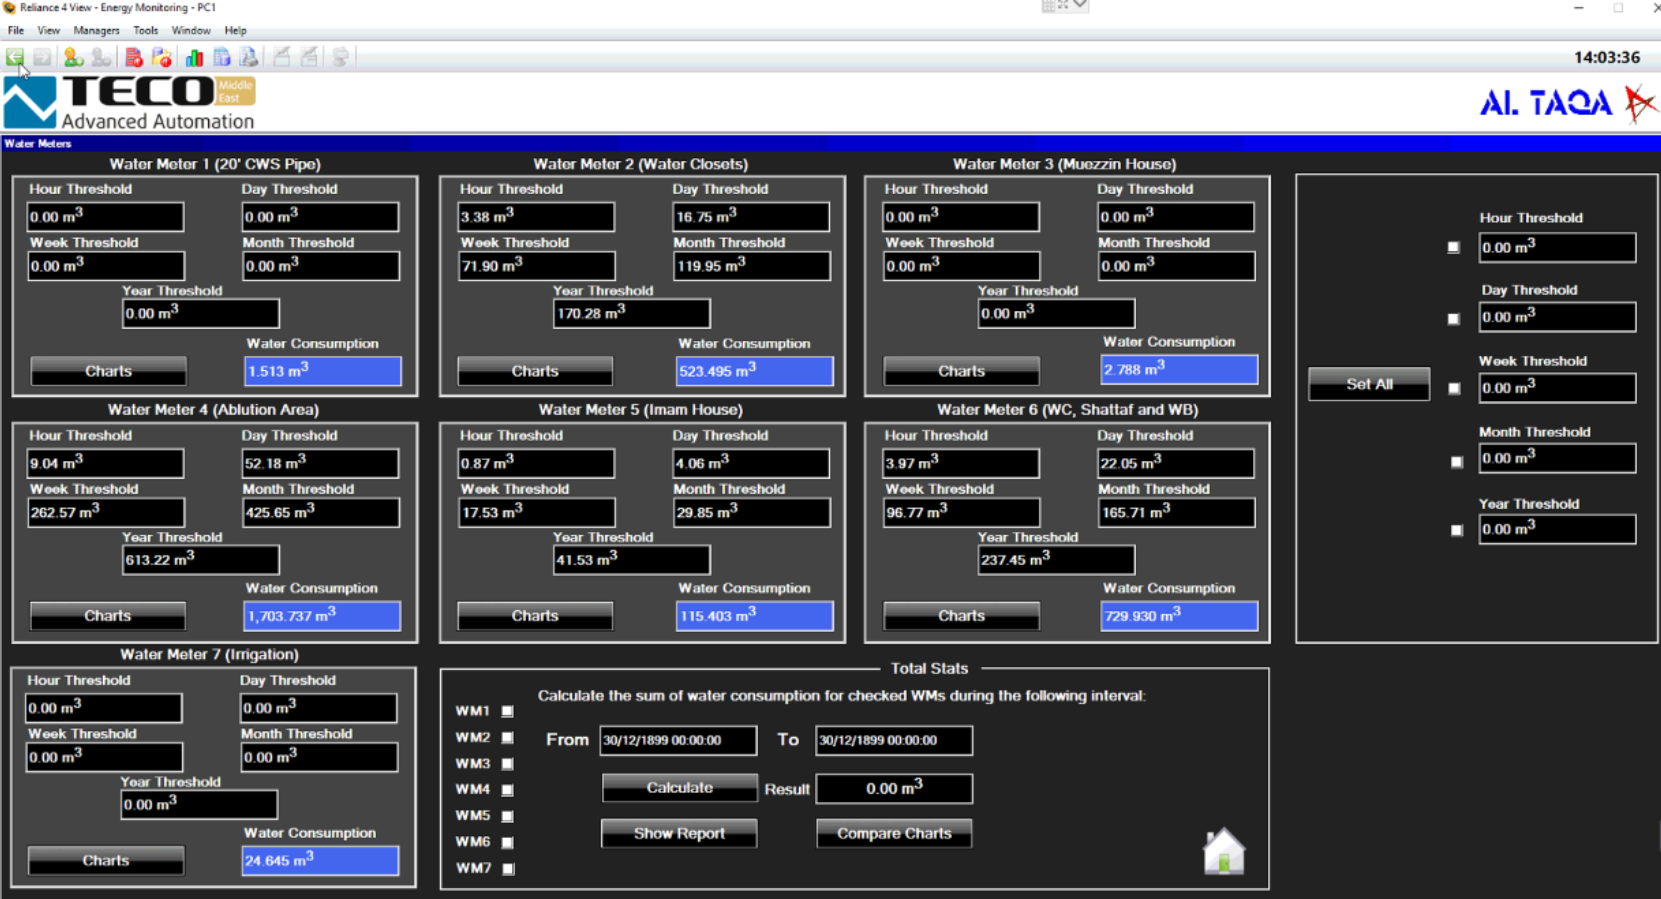Click the Compare Charts button
This screenshot has height=899, width=1661.
(894, 833)
